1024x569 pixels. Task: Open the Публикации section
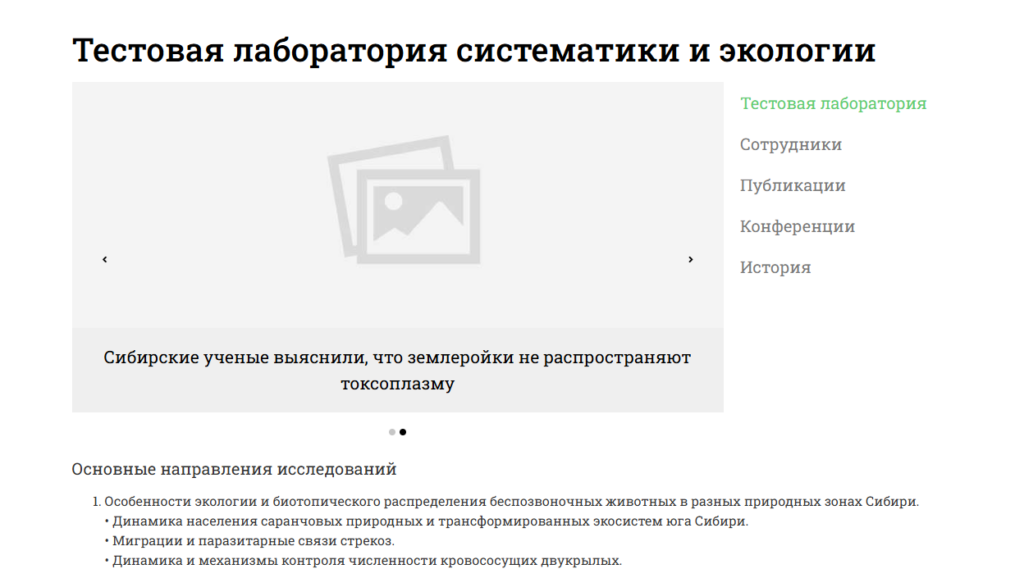(x=792, y=185)
